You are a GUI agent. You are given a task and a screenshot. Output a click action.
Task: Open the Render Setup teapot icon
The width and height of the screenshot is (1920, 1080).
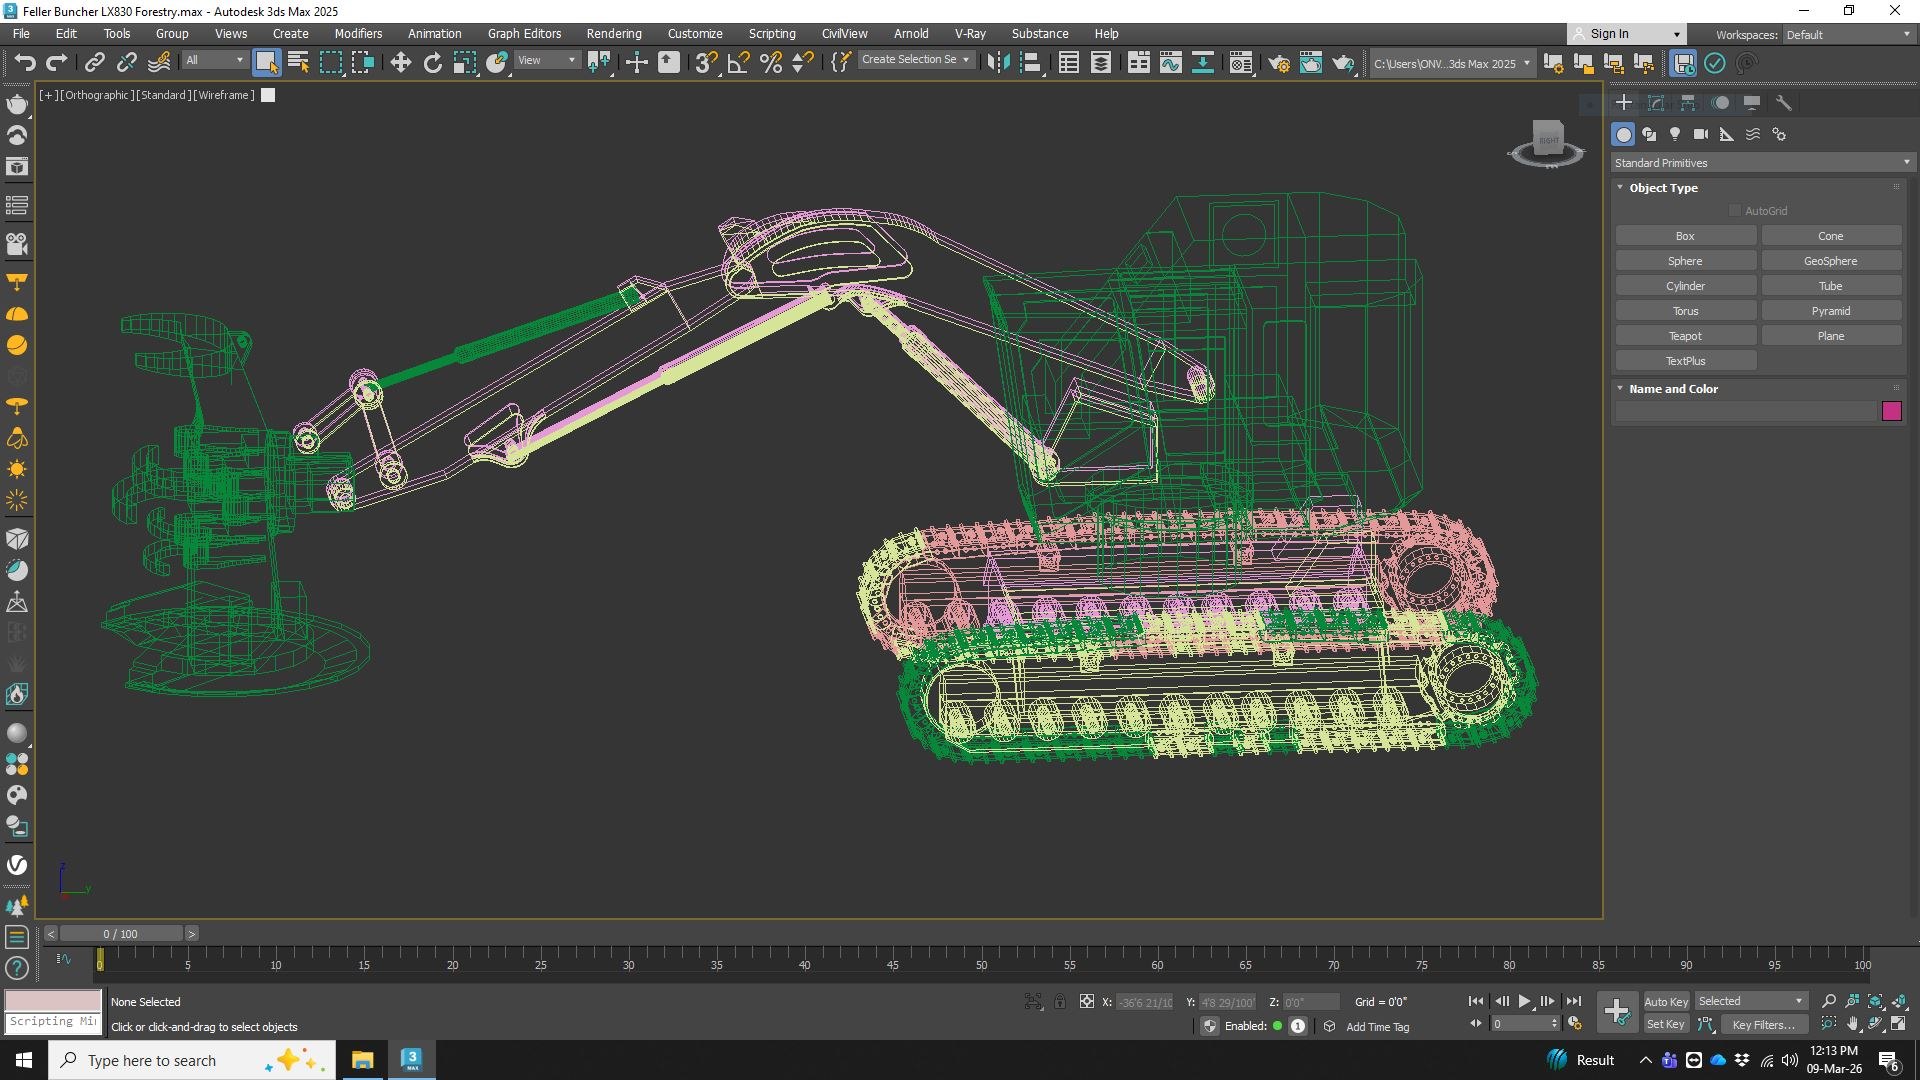click(1279, 63)
